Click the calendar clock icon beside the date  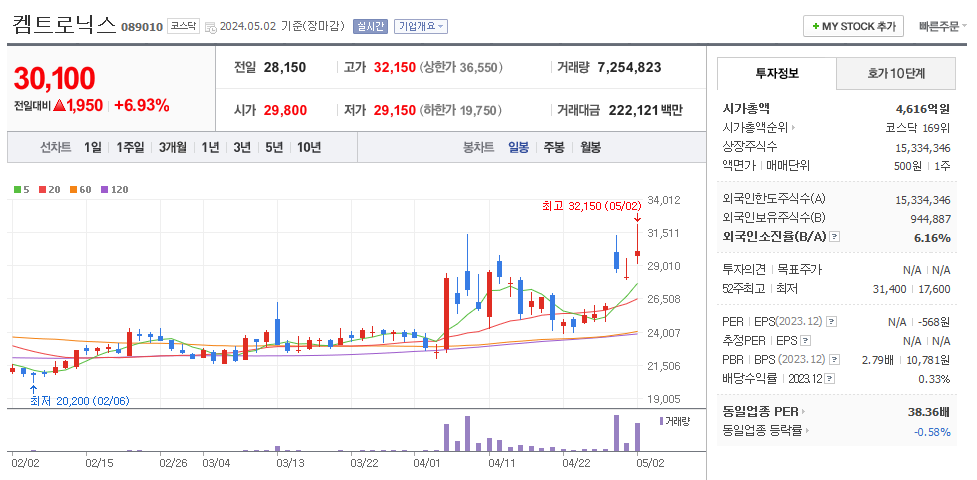tap(211, 27)
